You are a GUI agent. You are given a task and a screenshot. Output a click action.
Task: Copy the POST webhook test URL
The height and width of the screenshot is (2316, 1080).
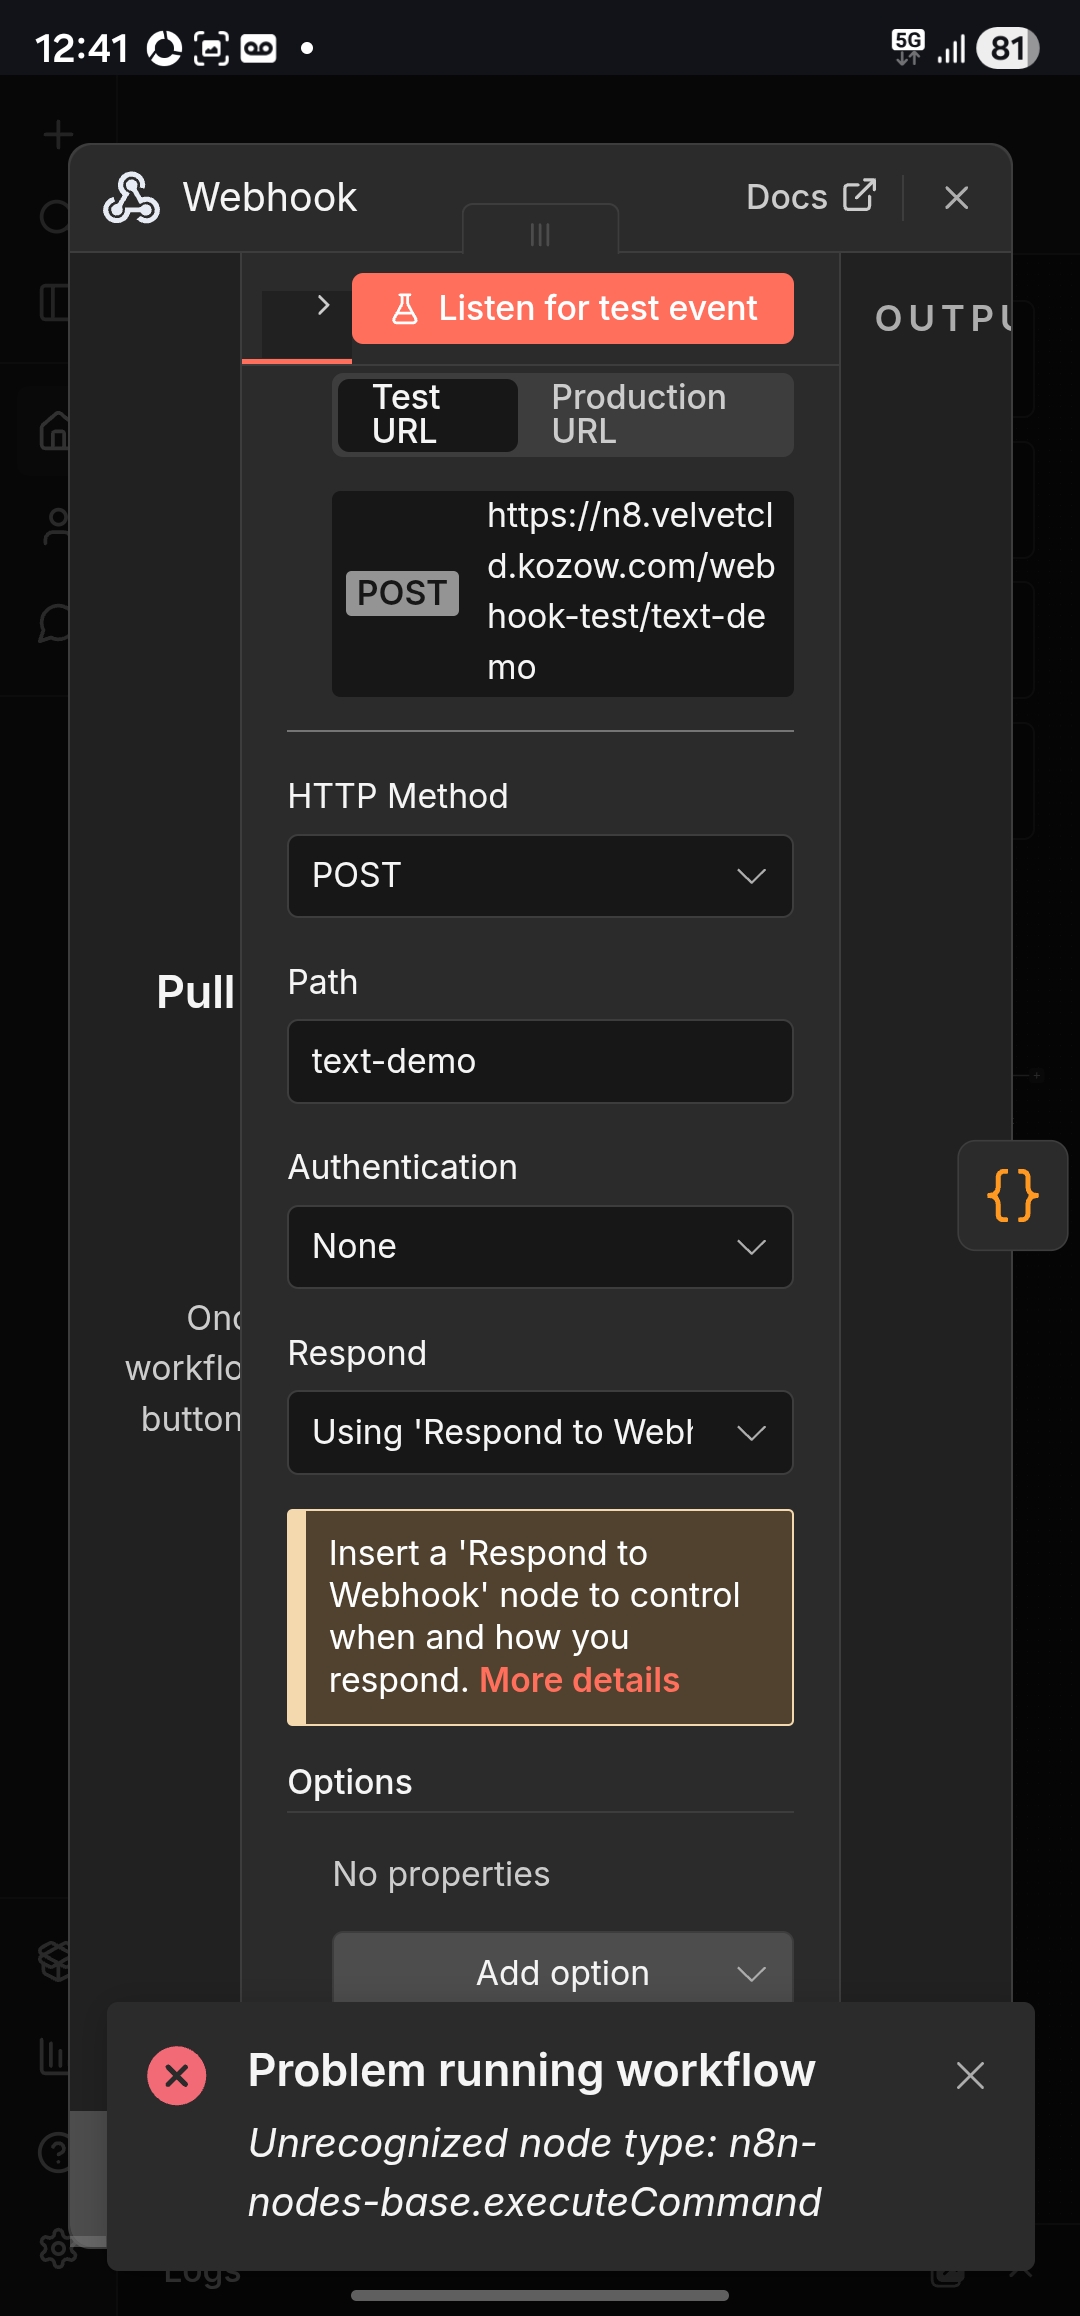[630, 592]
